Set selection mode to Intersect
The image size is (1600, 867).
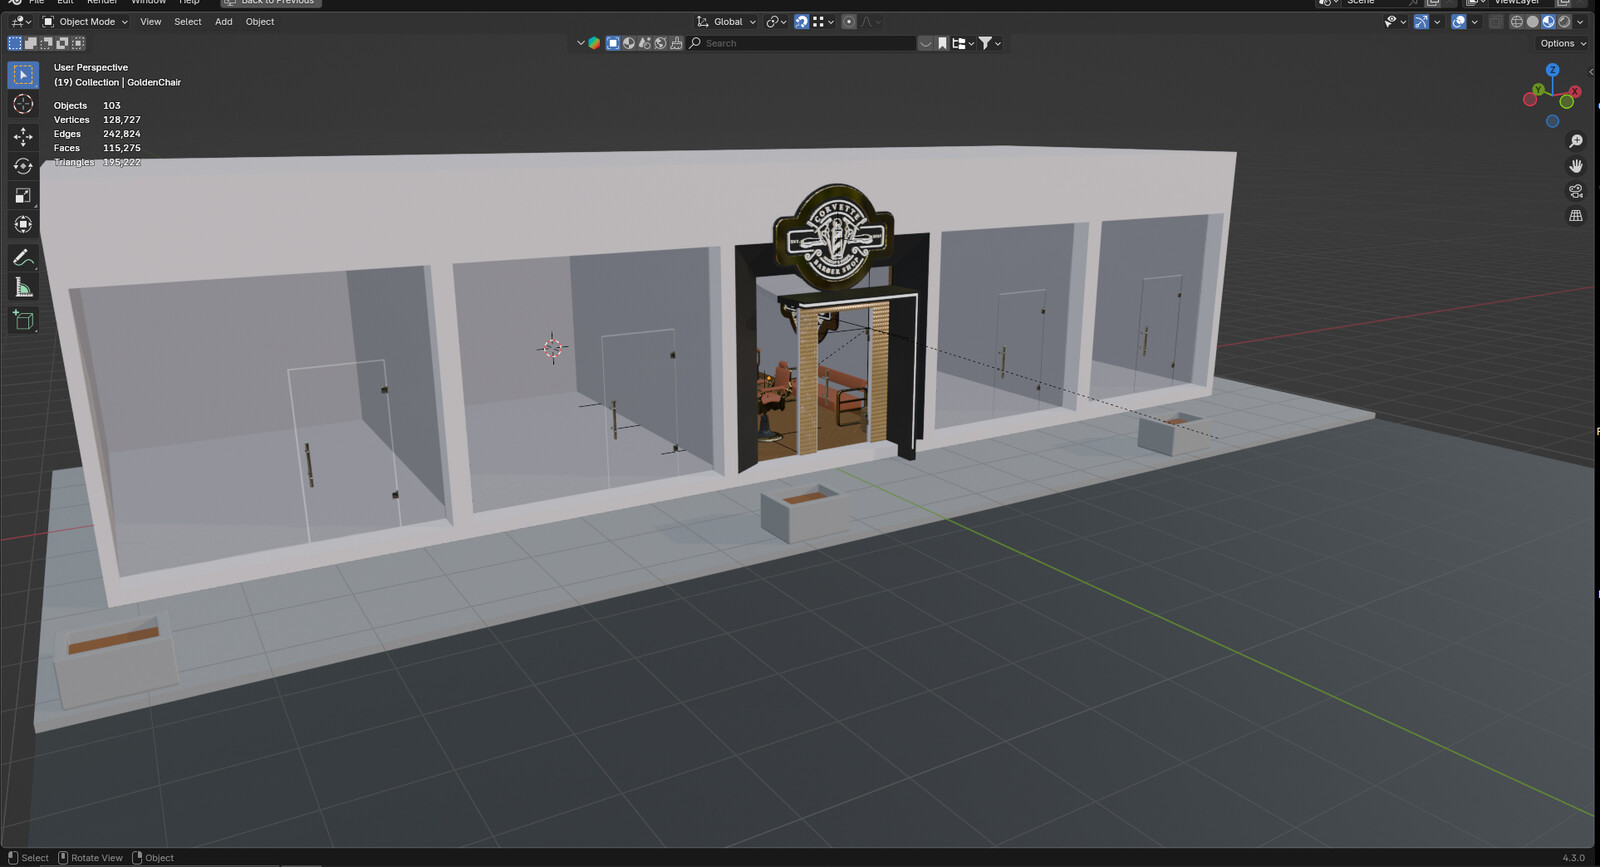(x=79, y=43)
